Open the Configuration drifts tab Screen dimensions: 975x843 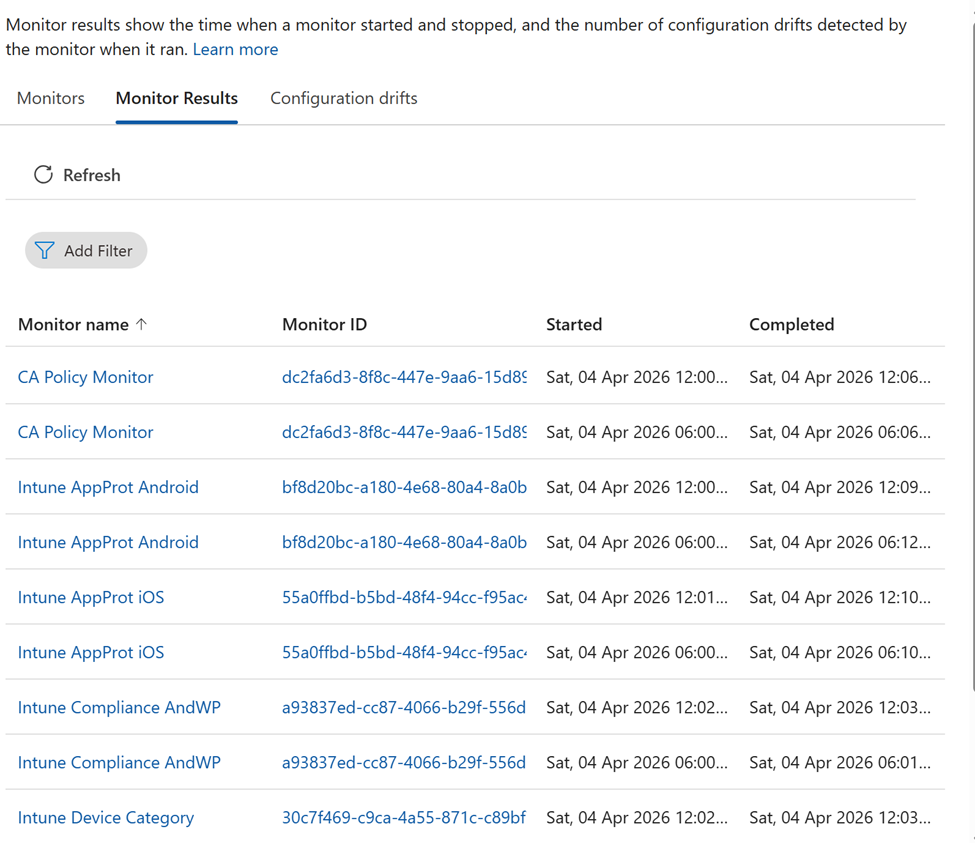[x=344, y=98]
